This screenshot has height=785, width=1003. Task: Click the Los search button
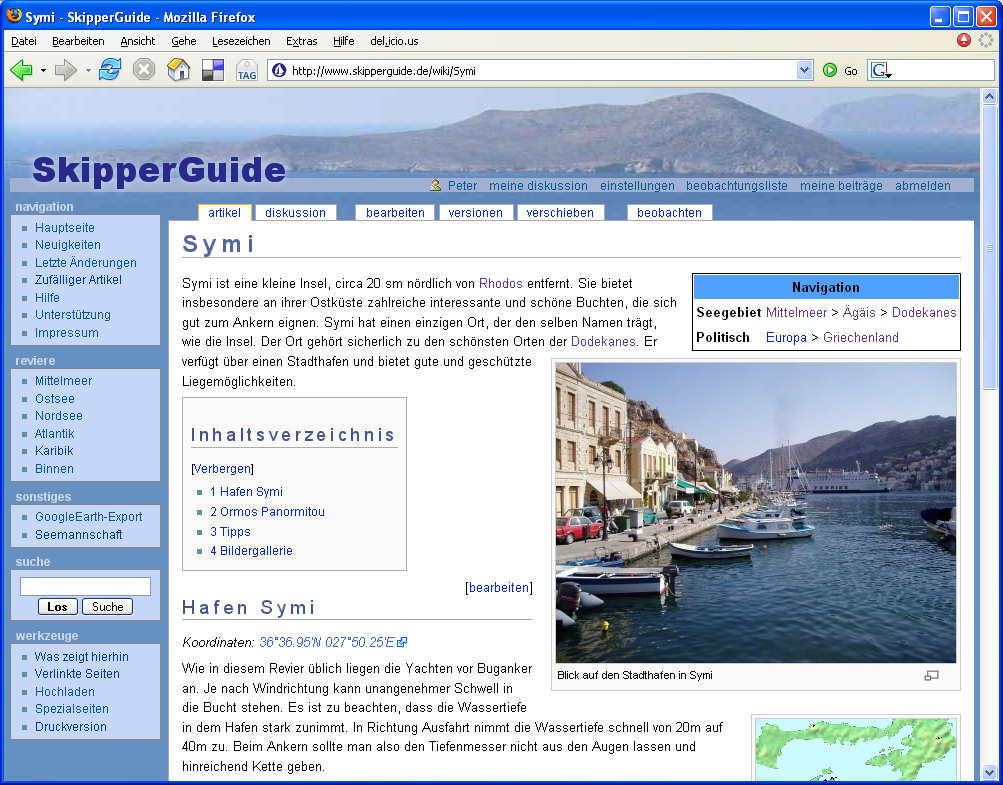click(57, 607)
